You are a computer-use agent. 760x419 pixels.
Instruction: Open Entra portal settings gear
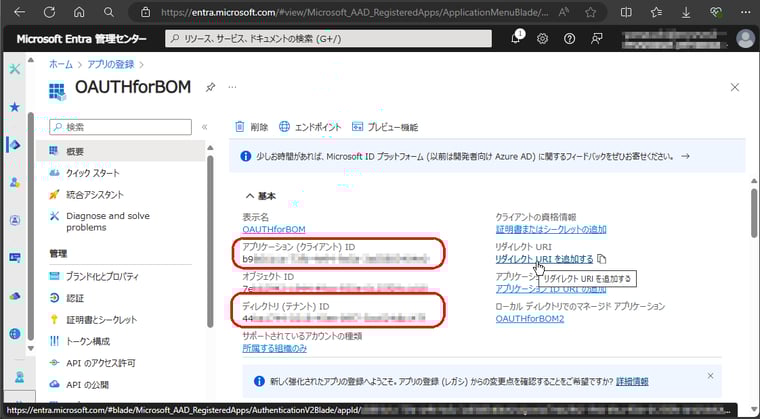pyautogui.click(x=542, y=39)
